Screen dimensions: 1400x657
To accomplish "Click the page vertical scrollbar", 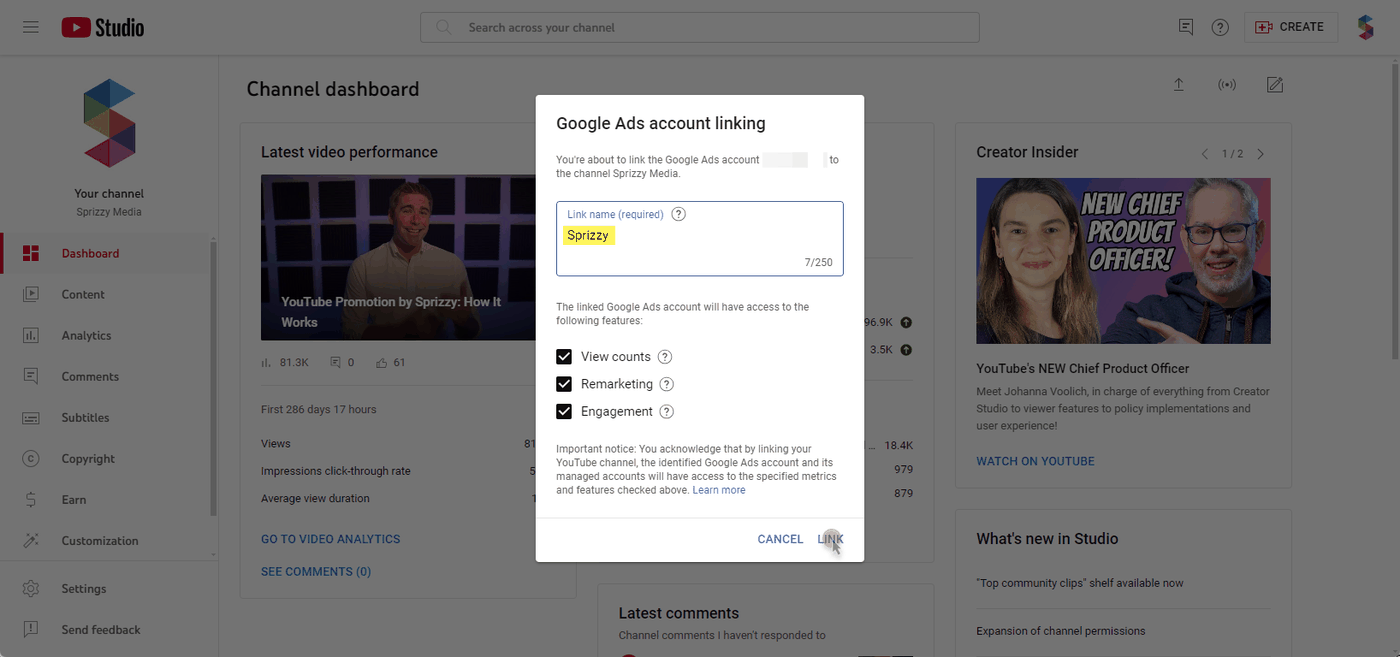I will click(x=1394, y=210).
